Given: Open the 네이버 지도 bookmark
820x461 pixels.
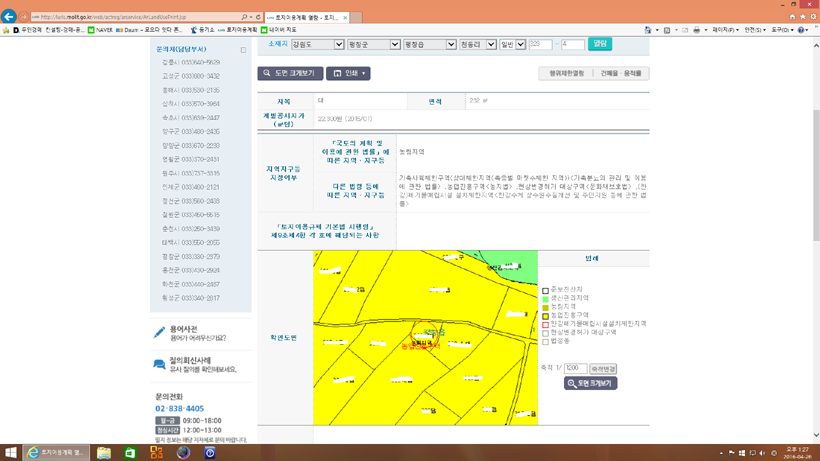Looking at the screenshot, I should [279, 30].
